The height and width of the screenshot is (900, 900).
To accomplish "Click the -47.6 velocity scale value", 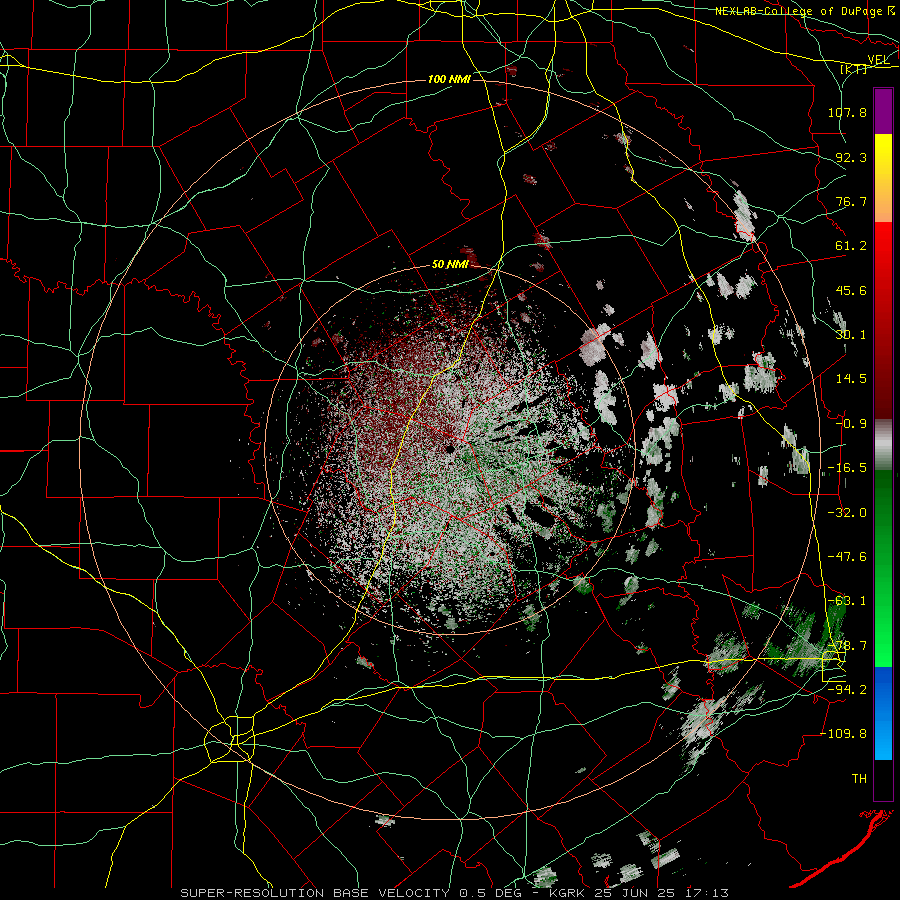I will tap(847, 557).
